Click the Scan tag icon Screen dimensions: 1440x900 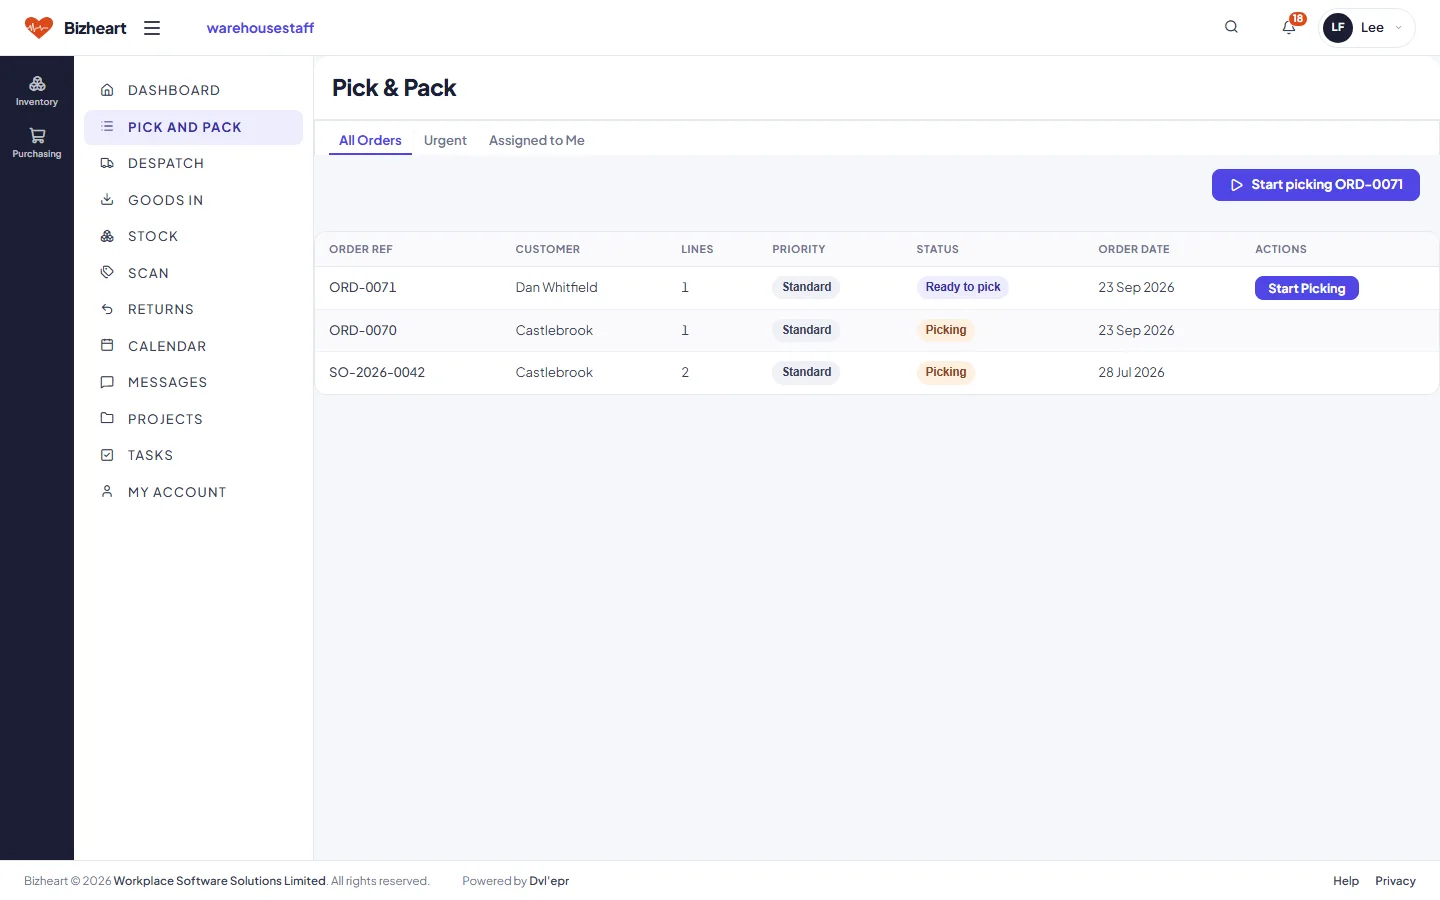point(107,273)
